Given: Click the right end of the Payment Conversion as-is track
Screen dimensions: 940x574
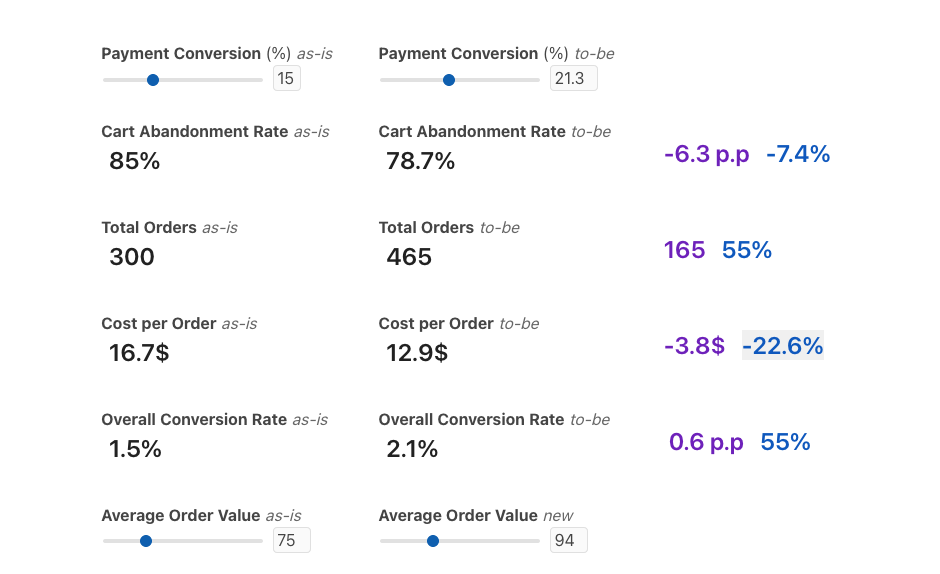Looking at the screenshot, I should point(260,80).
